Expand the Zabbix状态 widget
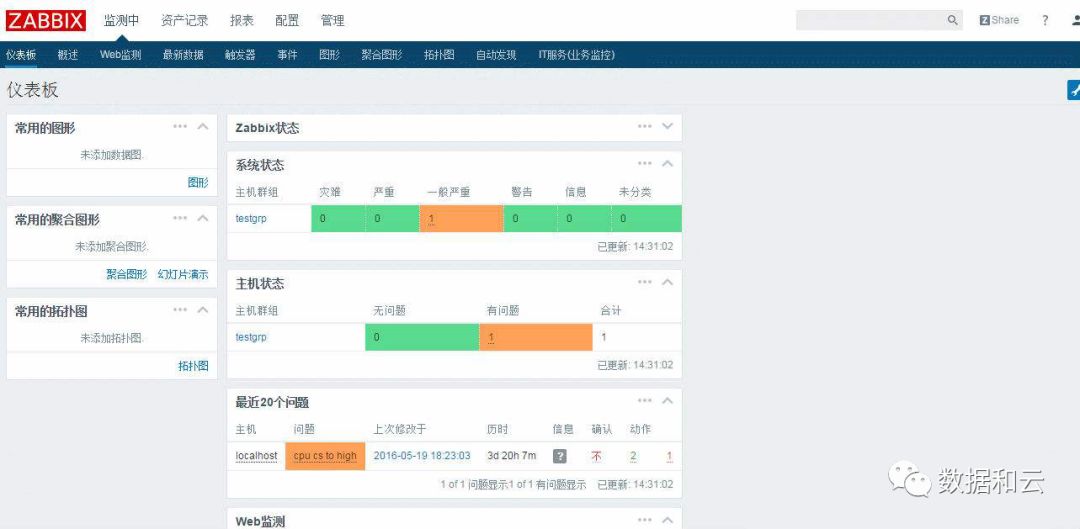Screen dimensions: 1080x529 click(667, 126)
